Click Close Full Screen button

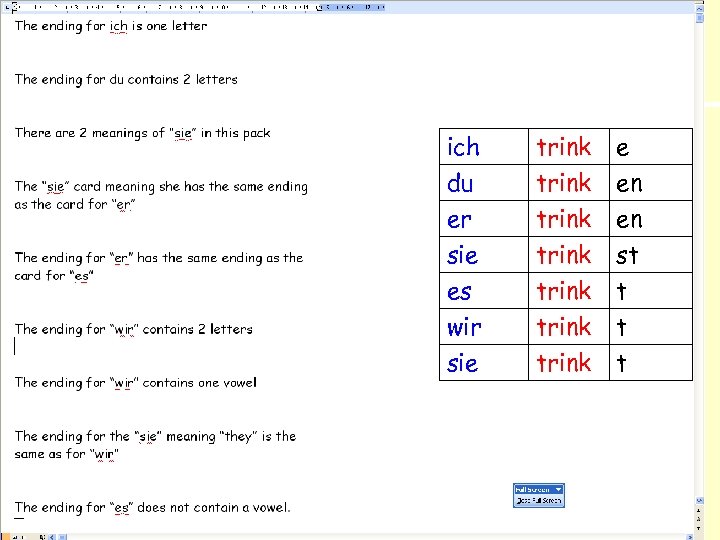pos(539,501)
